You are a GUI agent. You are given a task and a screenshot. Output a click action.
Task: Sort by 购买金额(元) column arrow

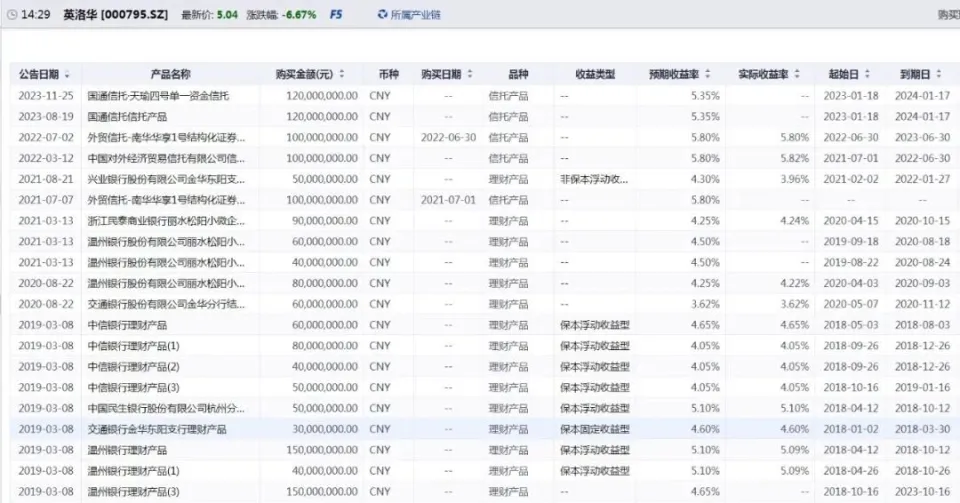point(343,75)
